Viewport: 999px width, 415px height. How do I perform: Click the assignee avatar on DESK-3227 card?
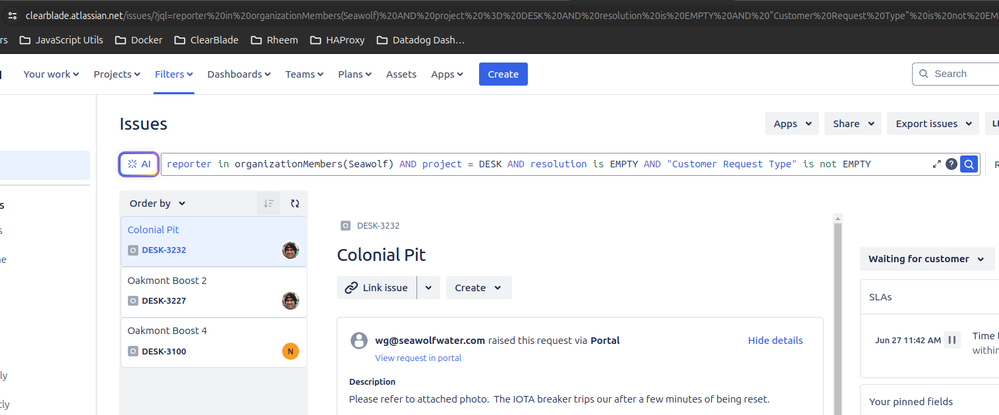tap(291, 300)
